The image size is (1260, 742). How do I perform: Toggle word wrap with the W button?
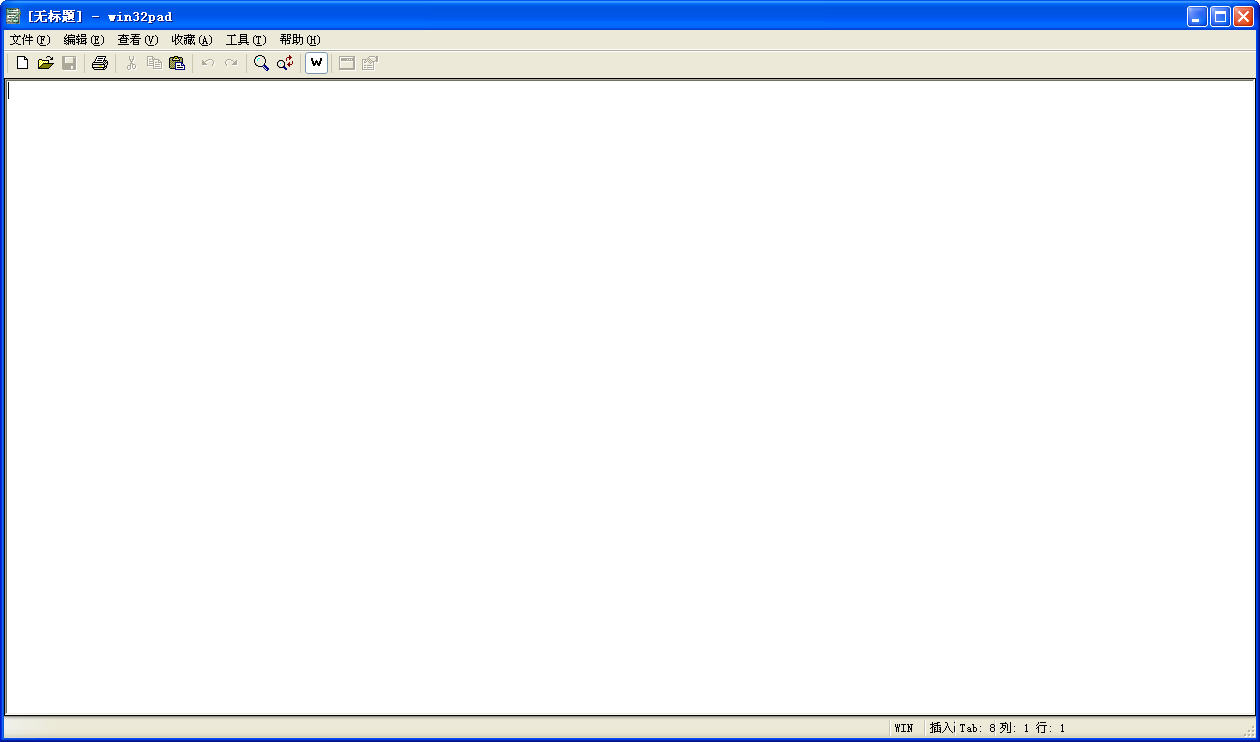(316, 63)
